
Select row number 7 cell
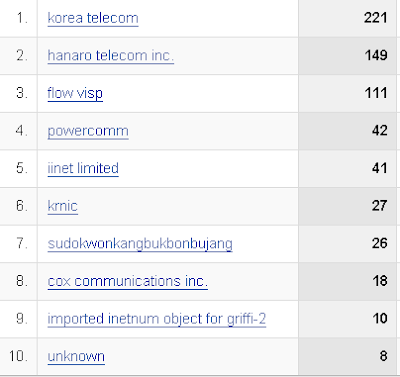18,244
